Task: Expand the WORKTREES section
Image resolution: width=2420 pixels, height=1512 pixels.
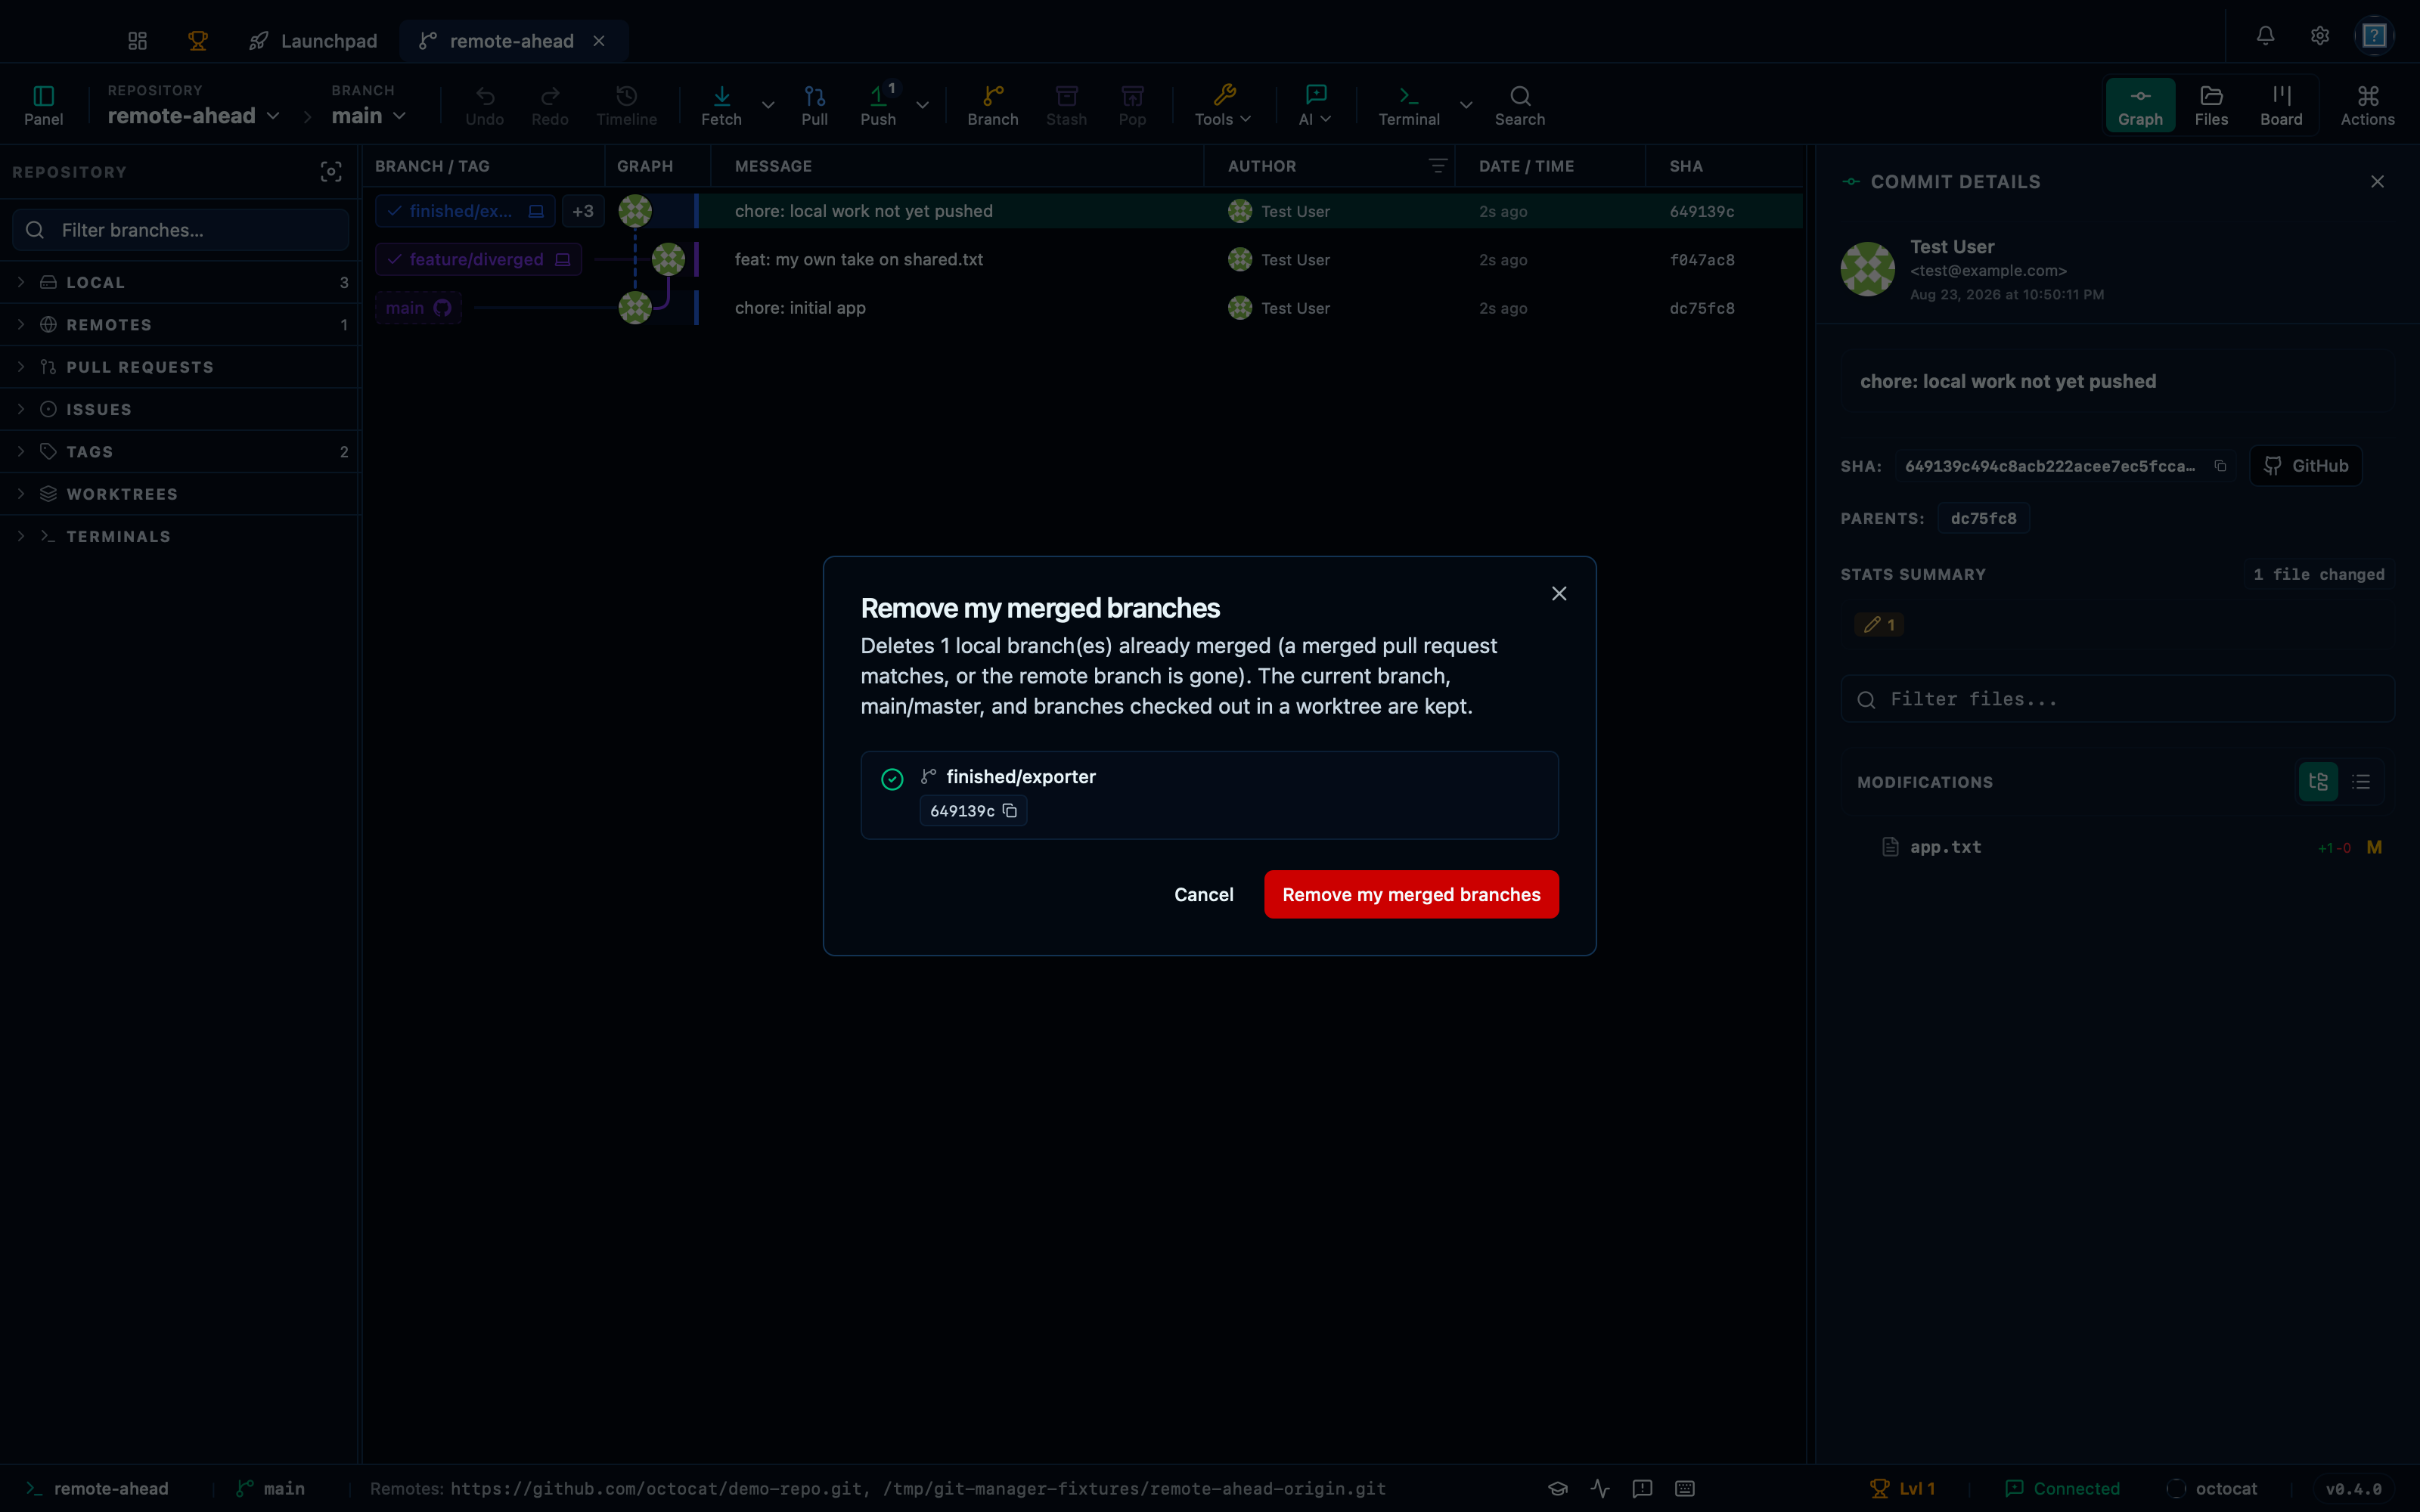Action: (180, 494)
